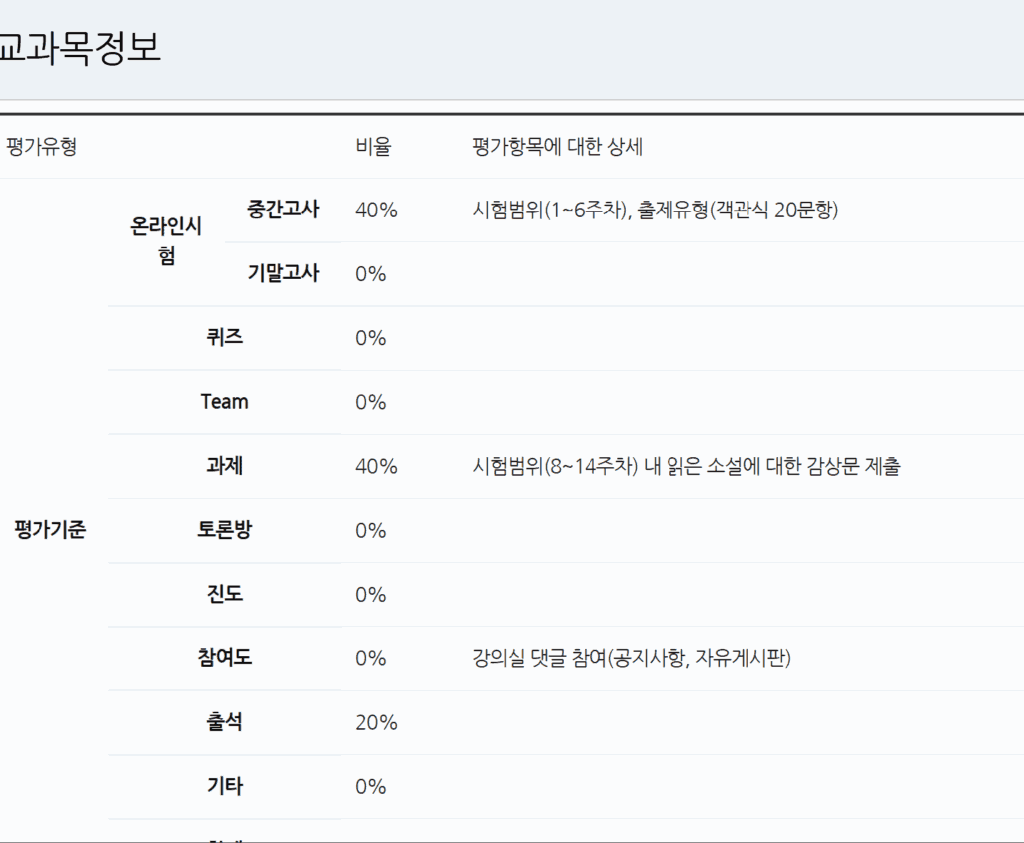
Task: Click the 참여도 row label
Action: [x=224, y=658]
